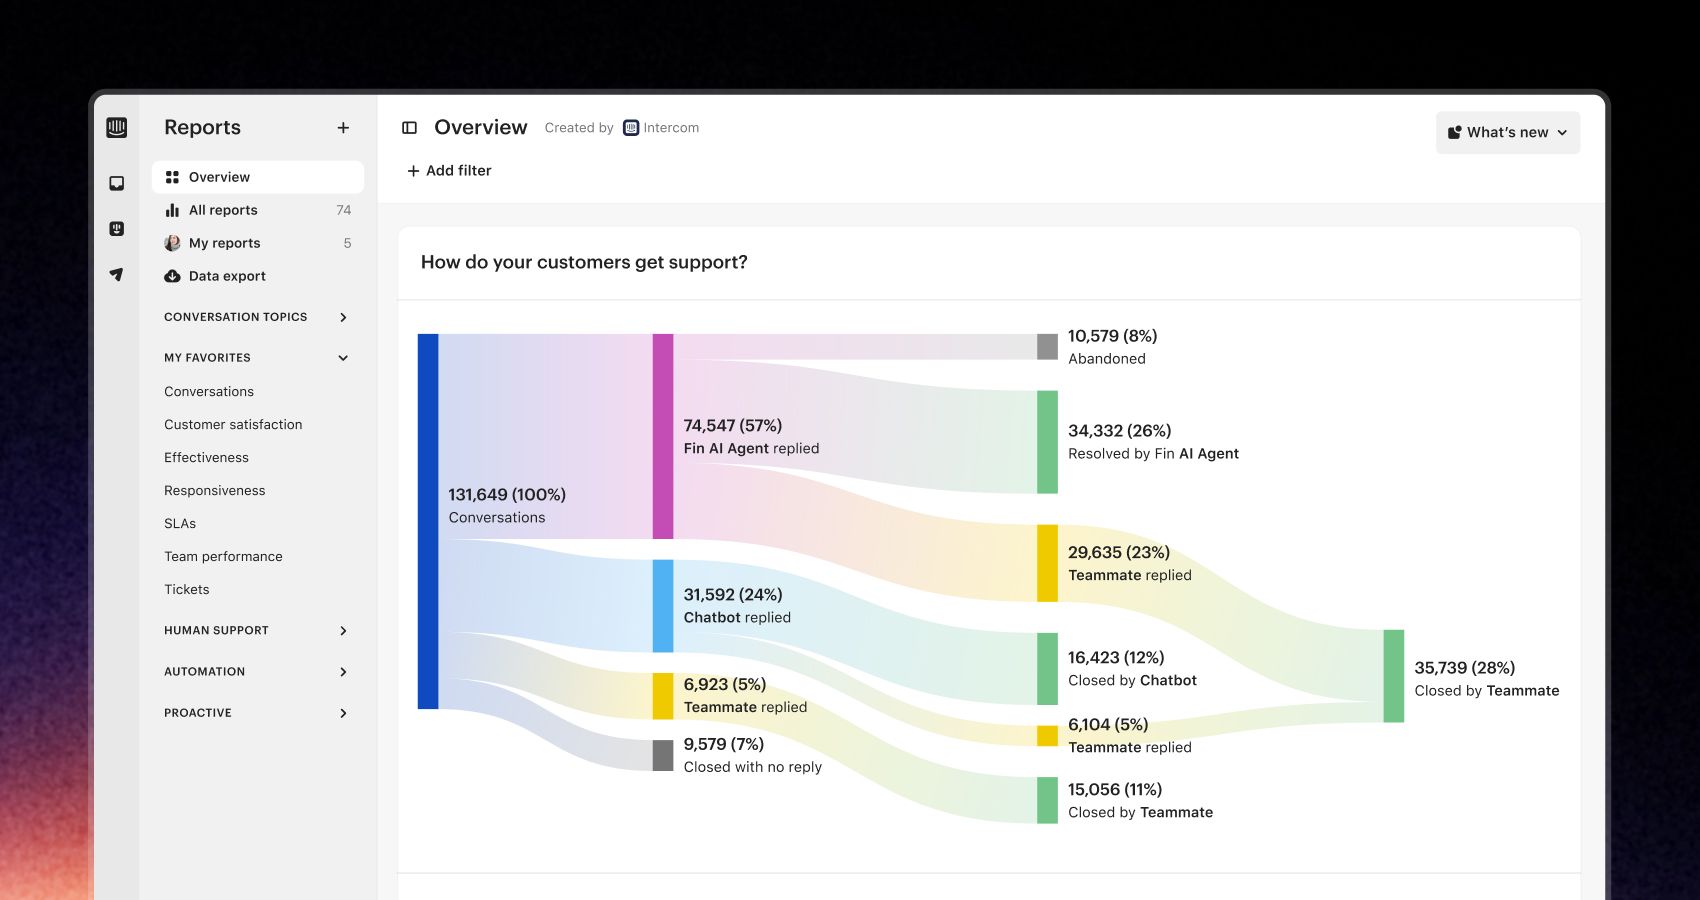
Task: Click the All reports bar chart icon
Action: (x=172, y=210)
